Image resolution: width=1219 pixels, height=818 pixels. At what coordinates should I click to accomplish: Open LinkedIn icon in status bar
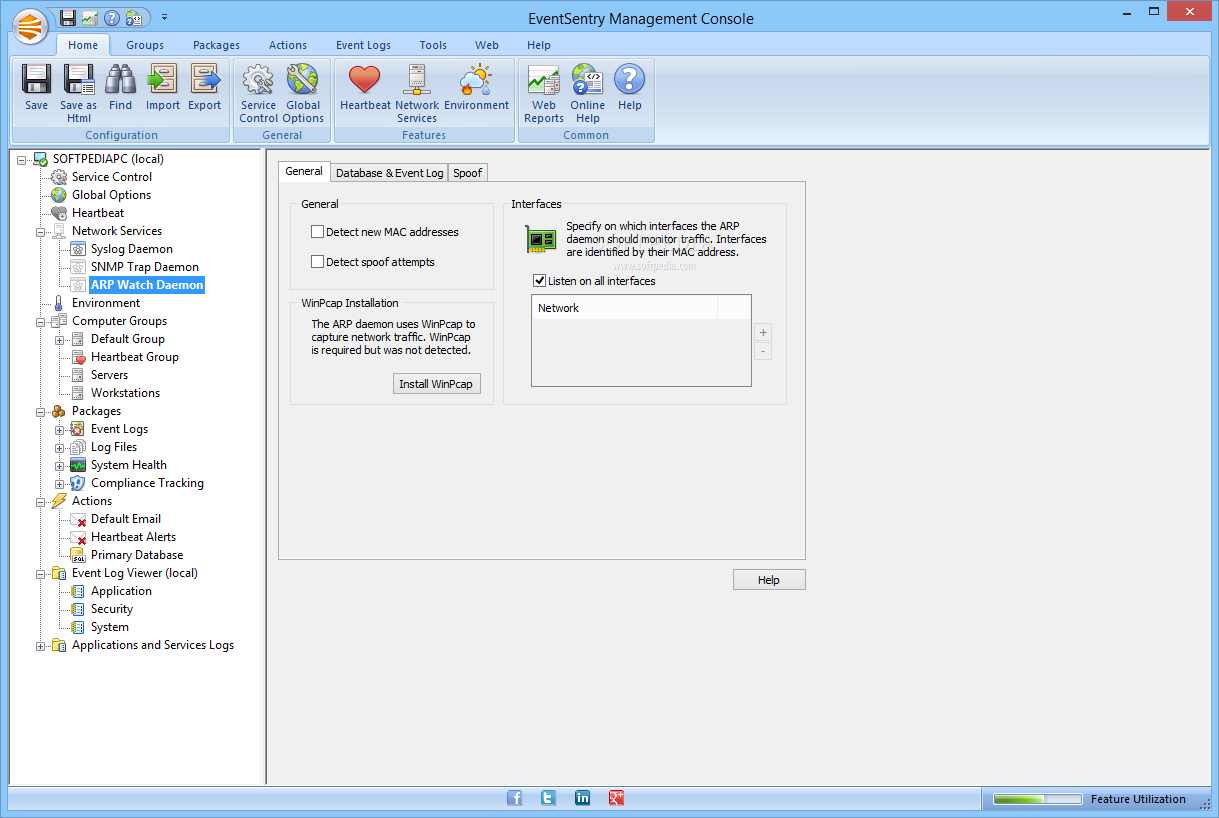click(583, 798)
